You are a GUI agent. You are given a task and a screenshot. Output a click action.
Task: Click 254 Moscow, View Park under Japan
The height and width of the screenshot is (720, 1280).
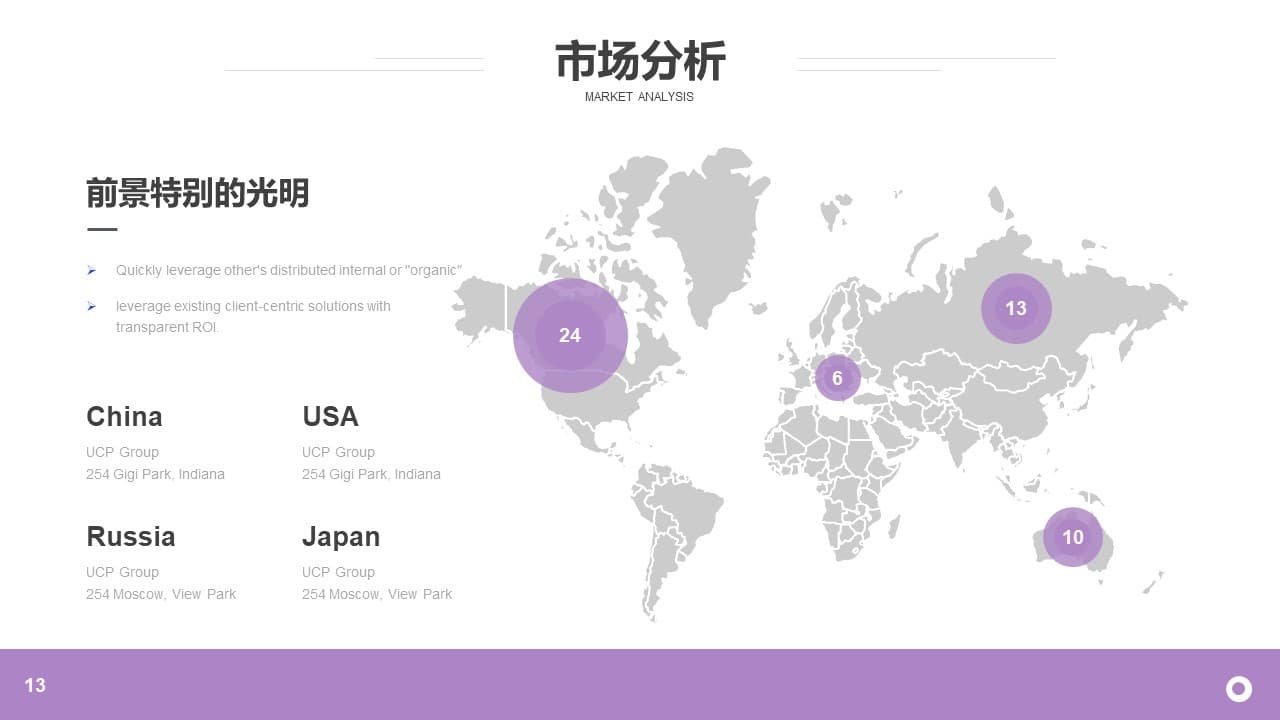pos(377,594)
